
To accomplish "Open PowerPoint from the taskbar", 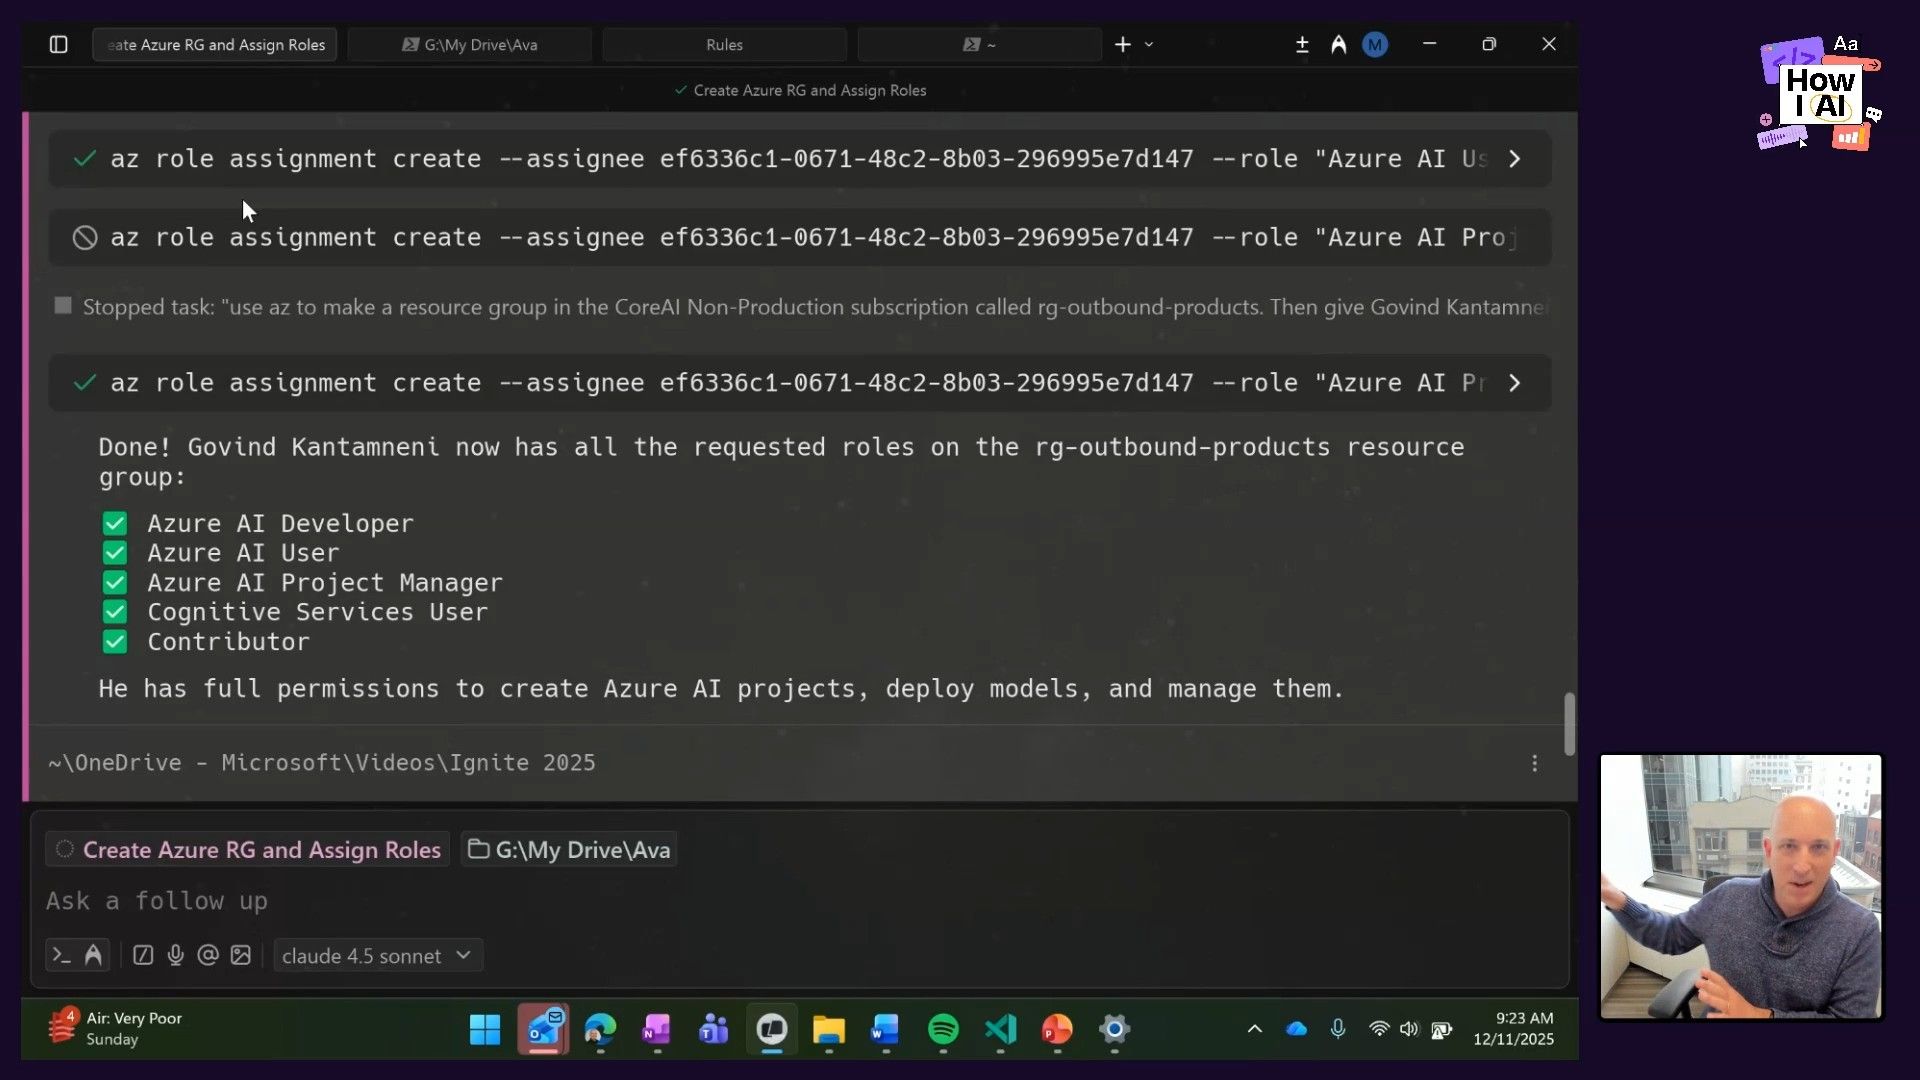I will [1057, 1030].
